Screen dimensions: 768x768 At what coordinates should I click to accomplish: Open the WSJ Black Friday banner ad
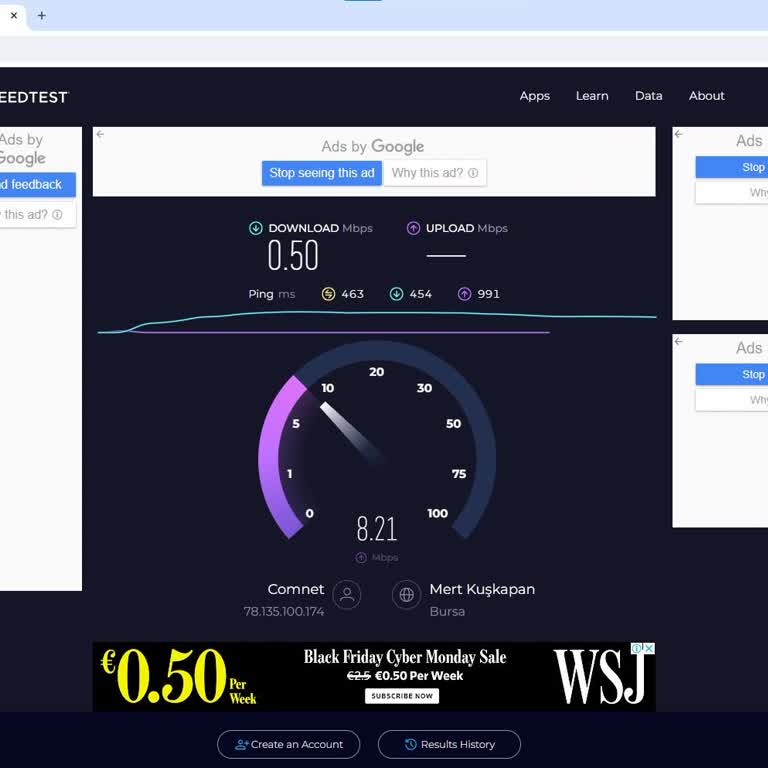tap(374, 677)
